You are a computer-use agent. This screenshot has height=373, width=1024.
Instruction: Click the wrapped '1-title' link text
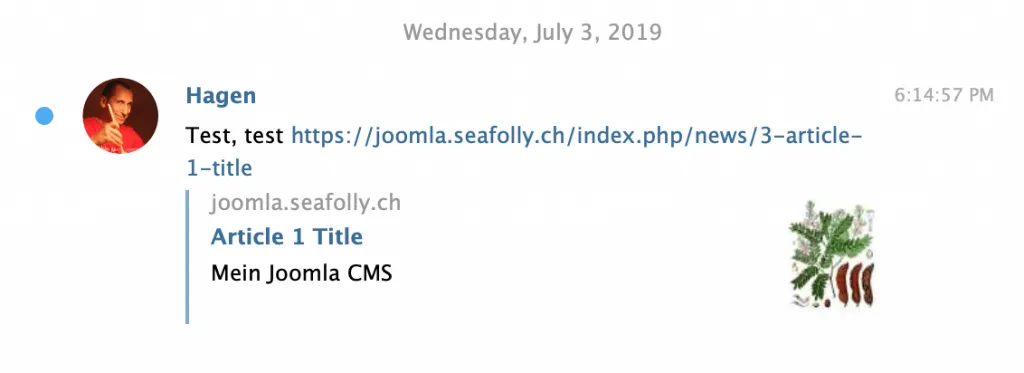click(x=219, y=169)
